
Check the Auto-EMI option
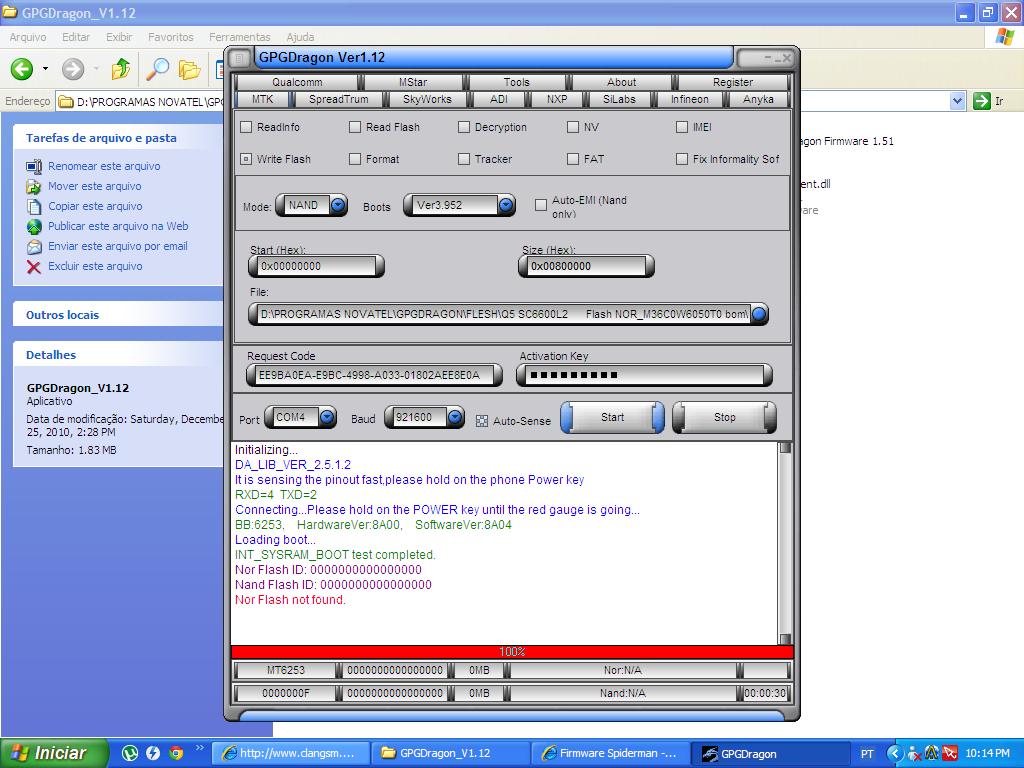point(541,205)
